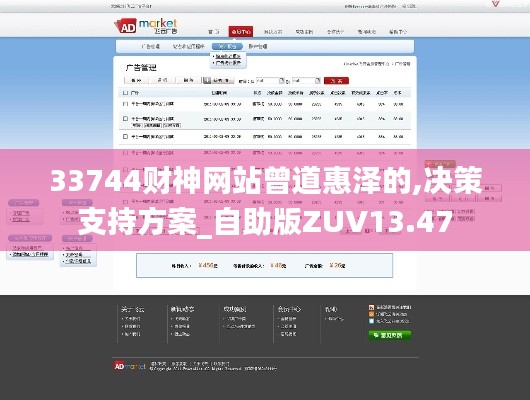Image resolution: width=530 pixels, height=400 pixels.
Task: Open the calendar icon after the end date
Action: coord(317,80)
